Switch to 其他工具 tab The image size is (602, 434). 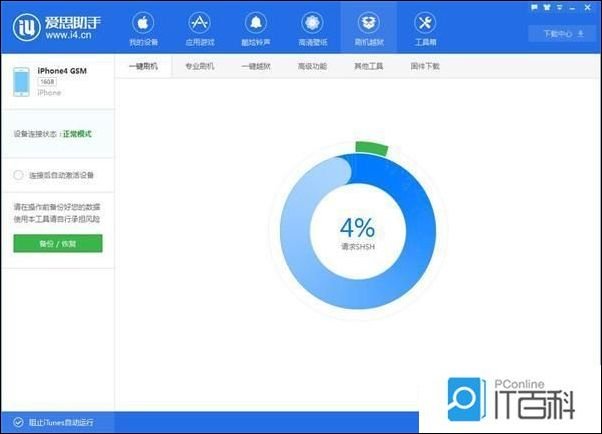pyautogui.click(x=368, y=66)
